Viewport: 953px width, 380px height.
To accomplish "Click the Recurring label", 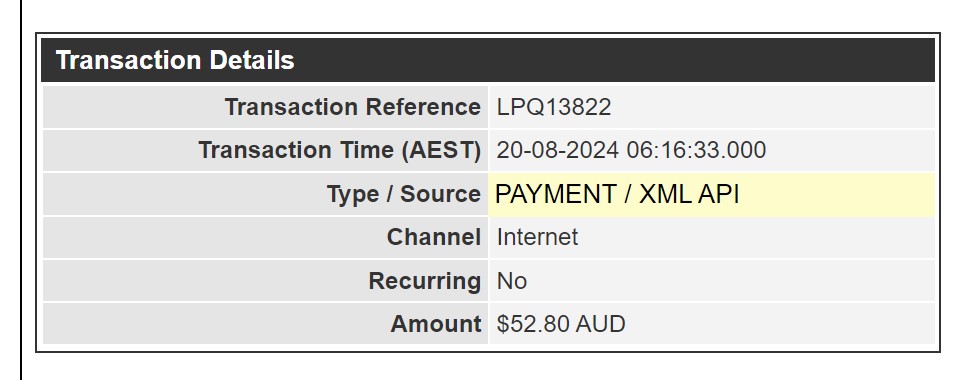I will (x=425, y=281).
